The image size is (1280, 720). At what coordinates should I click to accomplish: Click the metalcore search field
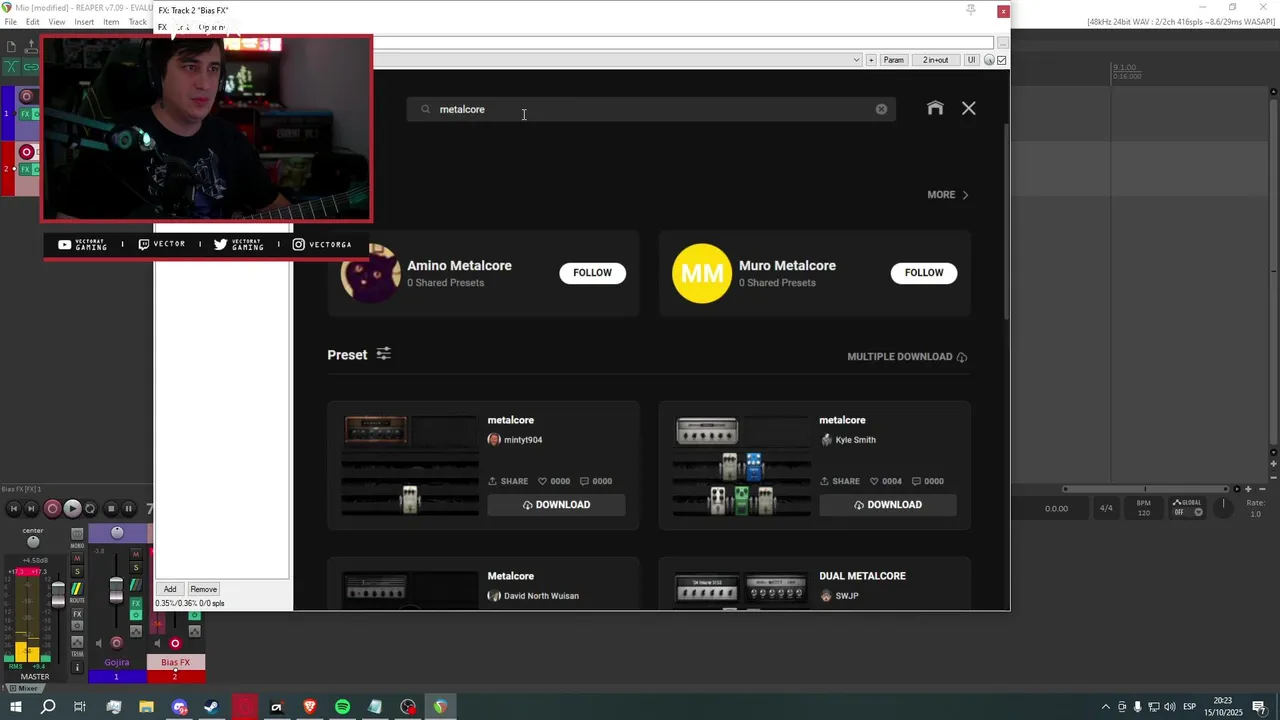point(650,109)
